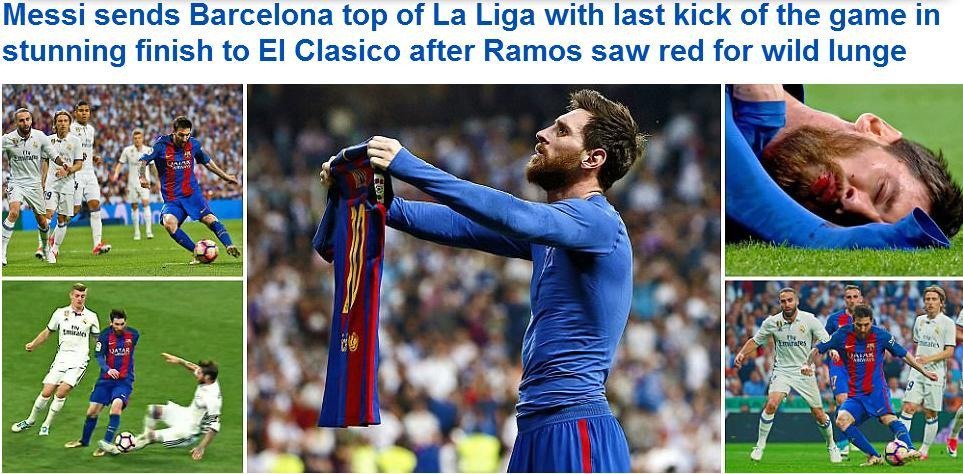The height and width of the screenshot is (474, 963).
Task: Click the number 10 Barcelona shirt held up
Action: (351, 286)
